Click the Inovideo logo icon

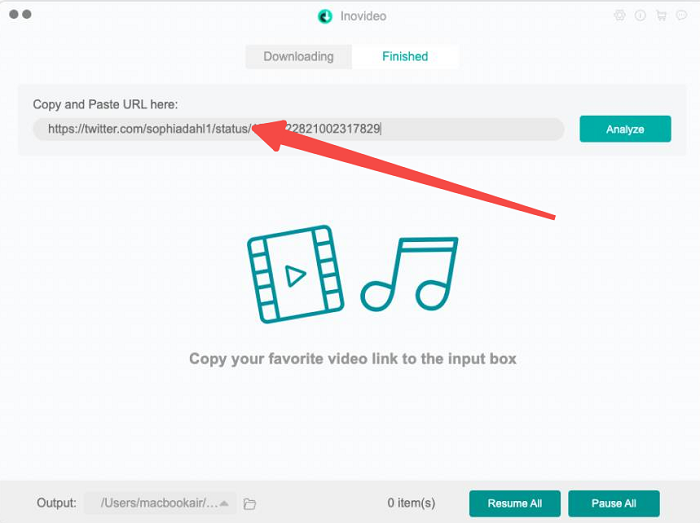coord(325,17)
